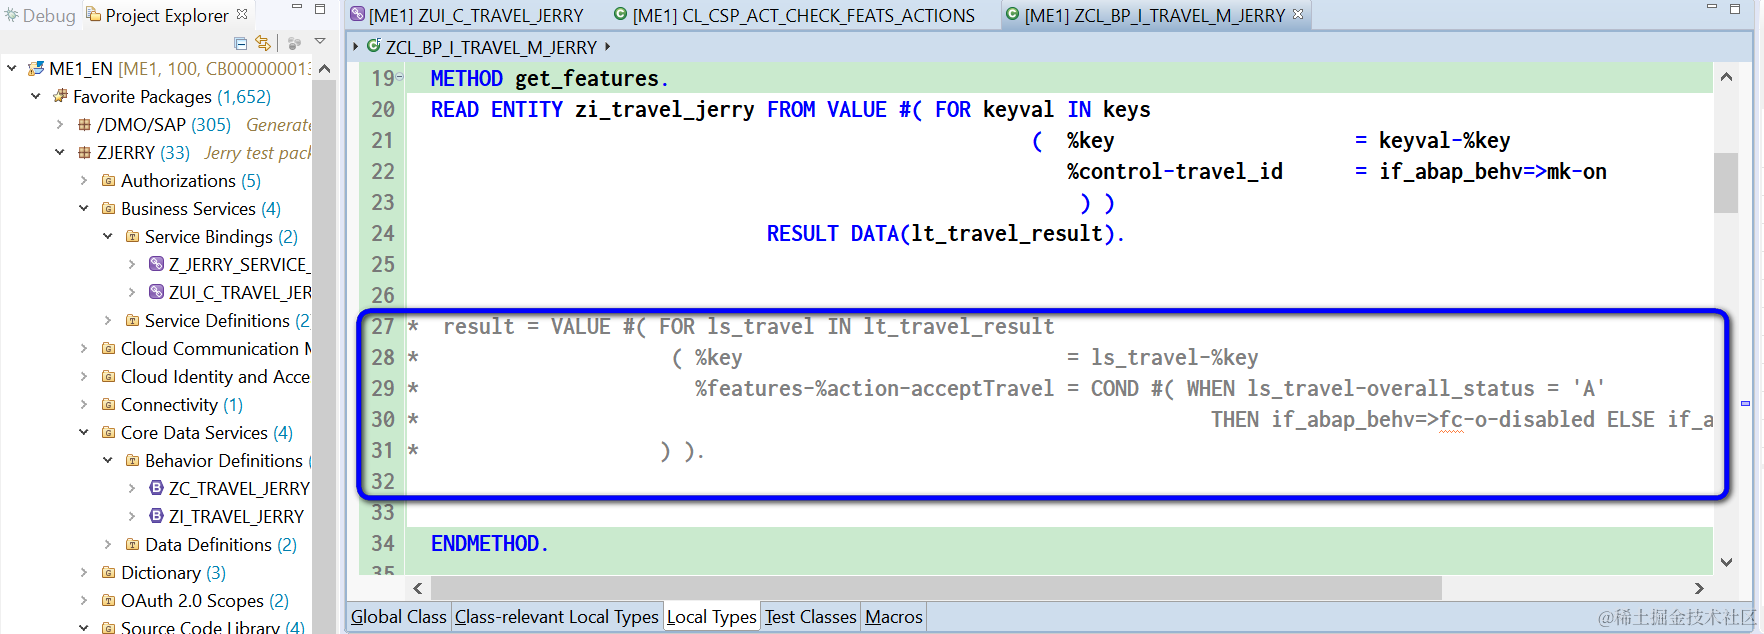Click the ME1_EN project icon
This screenshot has width=1764, height=634.
pyautogui.click(x=36, y=69)
